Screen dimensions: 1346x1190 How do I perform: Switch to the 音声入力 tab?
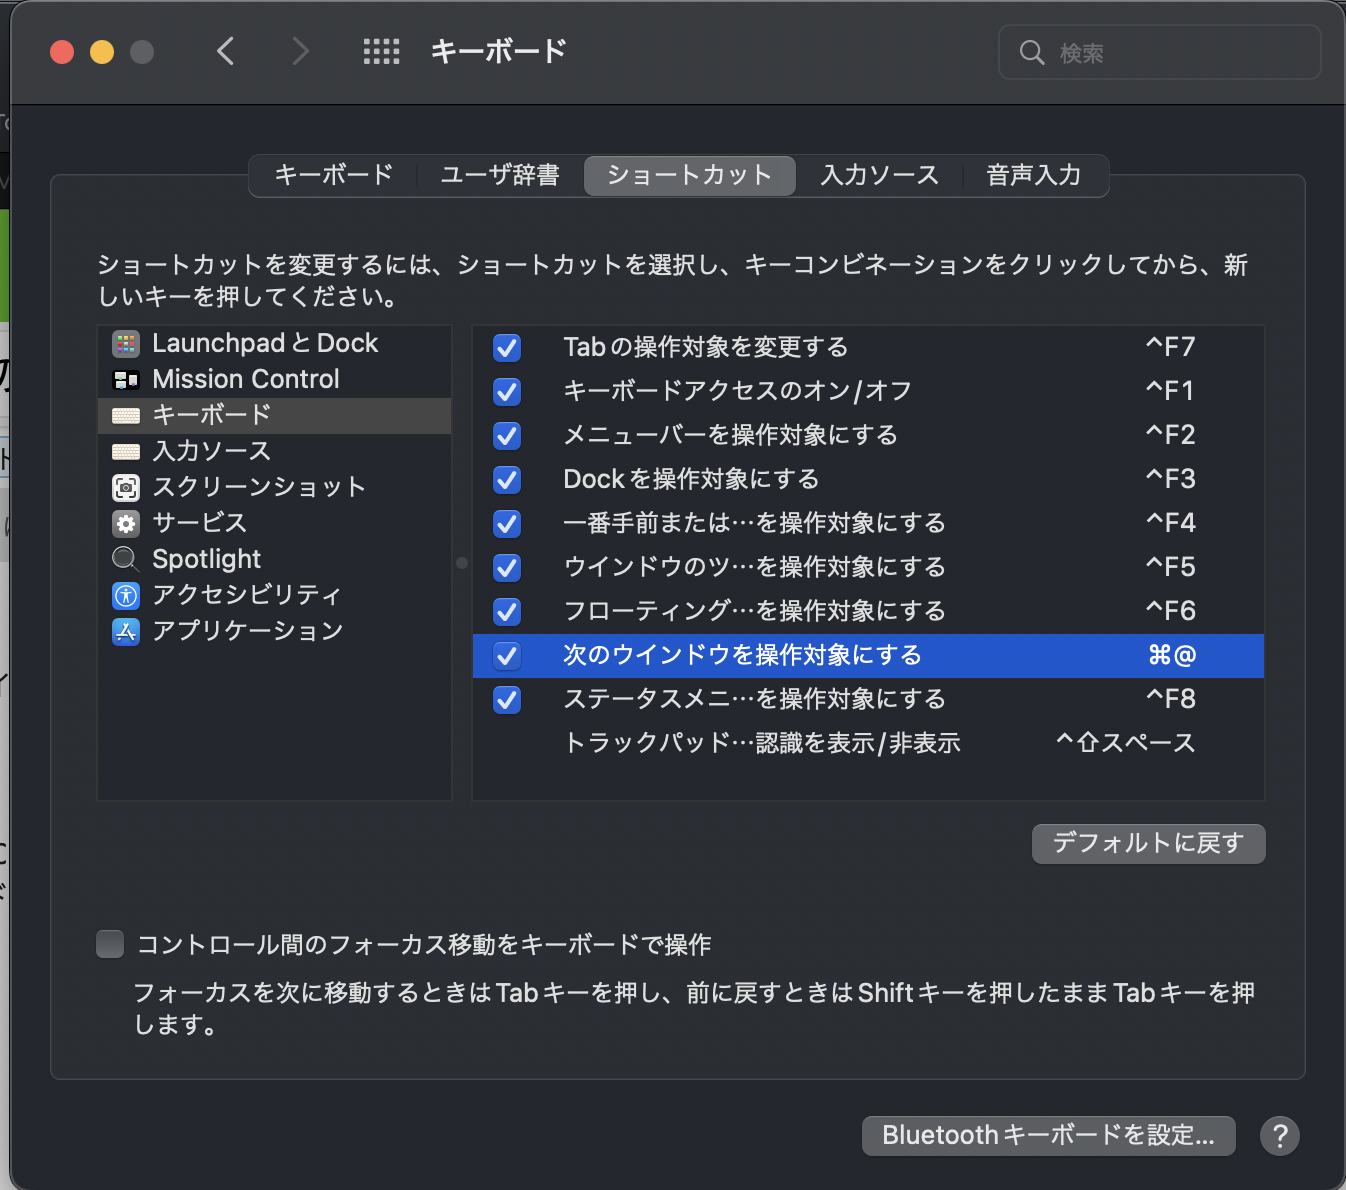(1032, 175)
